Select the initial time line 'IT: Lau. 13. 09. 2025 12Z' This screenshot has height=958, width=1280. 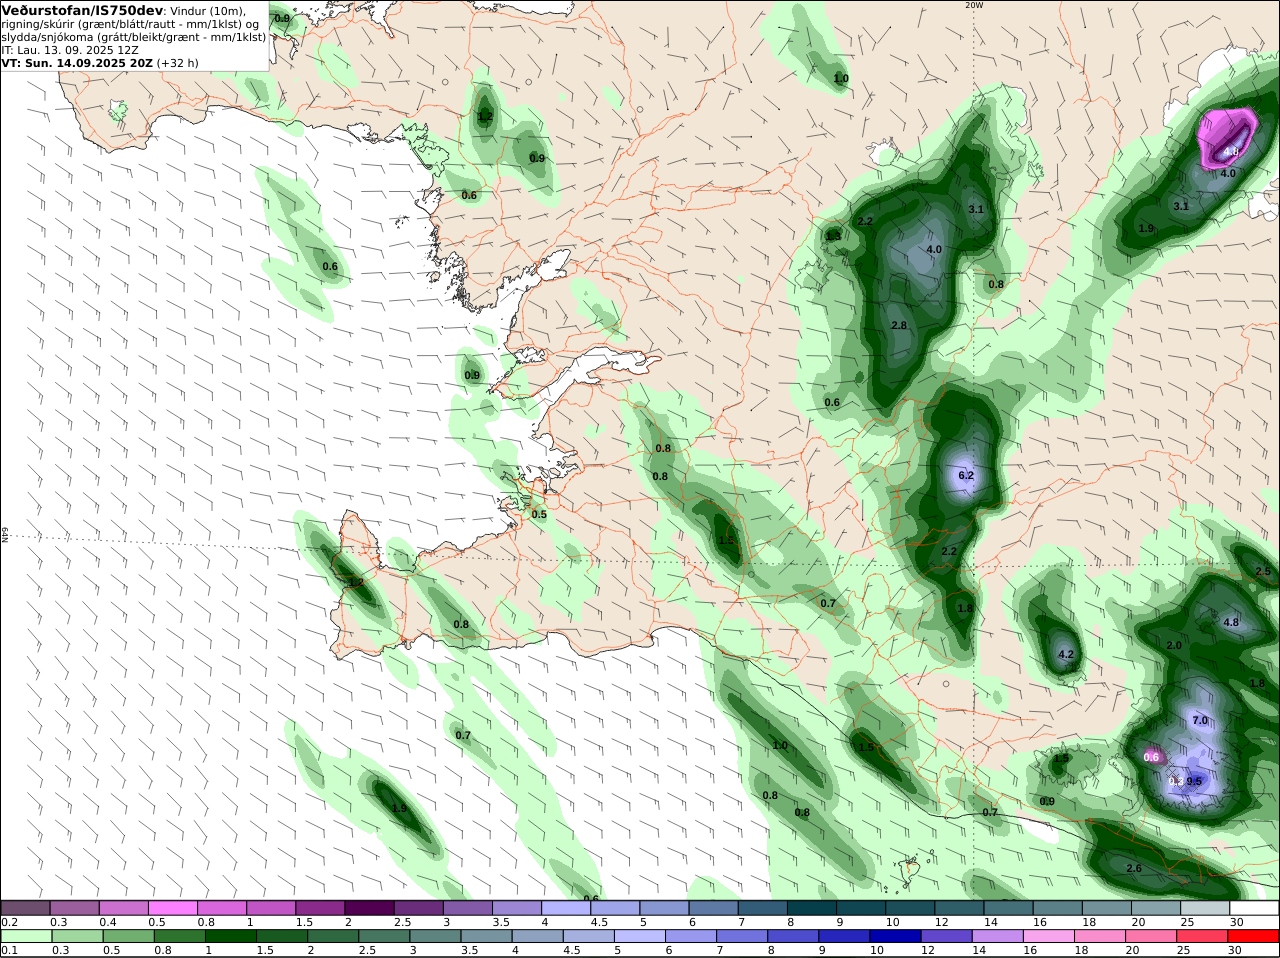[x=68, y=49]
